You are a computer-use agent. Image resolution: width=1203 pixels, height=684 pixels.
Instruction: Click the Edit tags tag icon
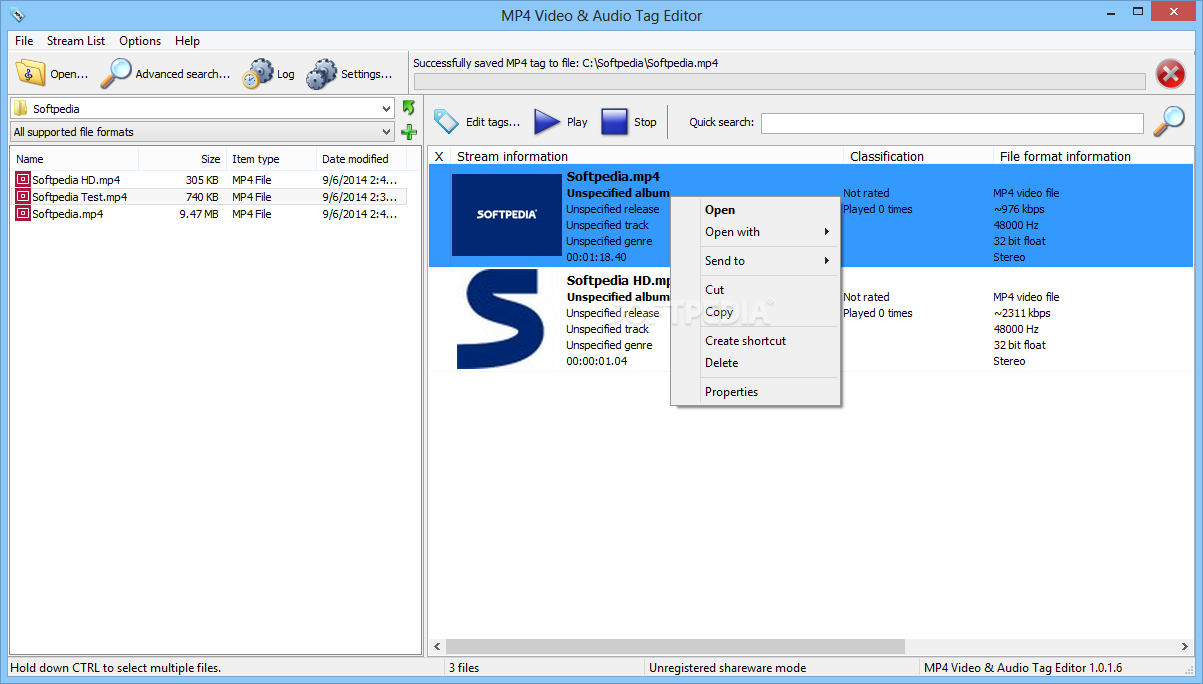[x=446, y=122]
